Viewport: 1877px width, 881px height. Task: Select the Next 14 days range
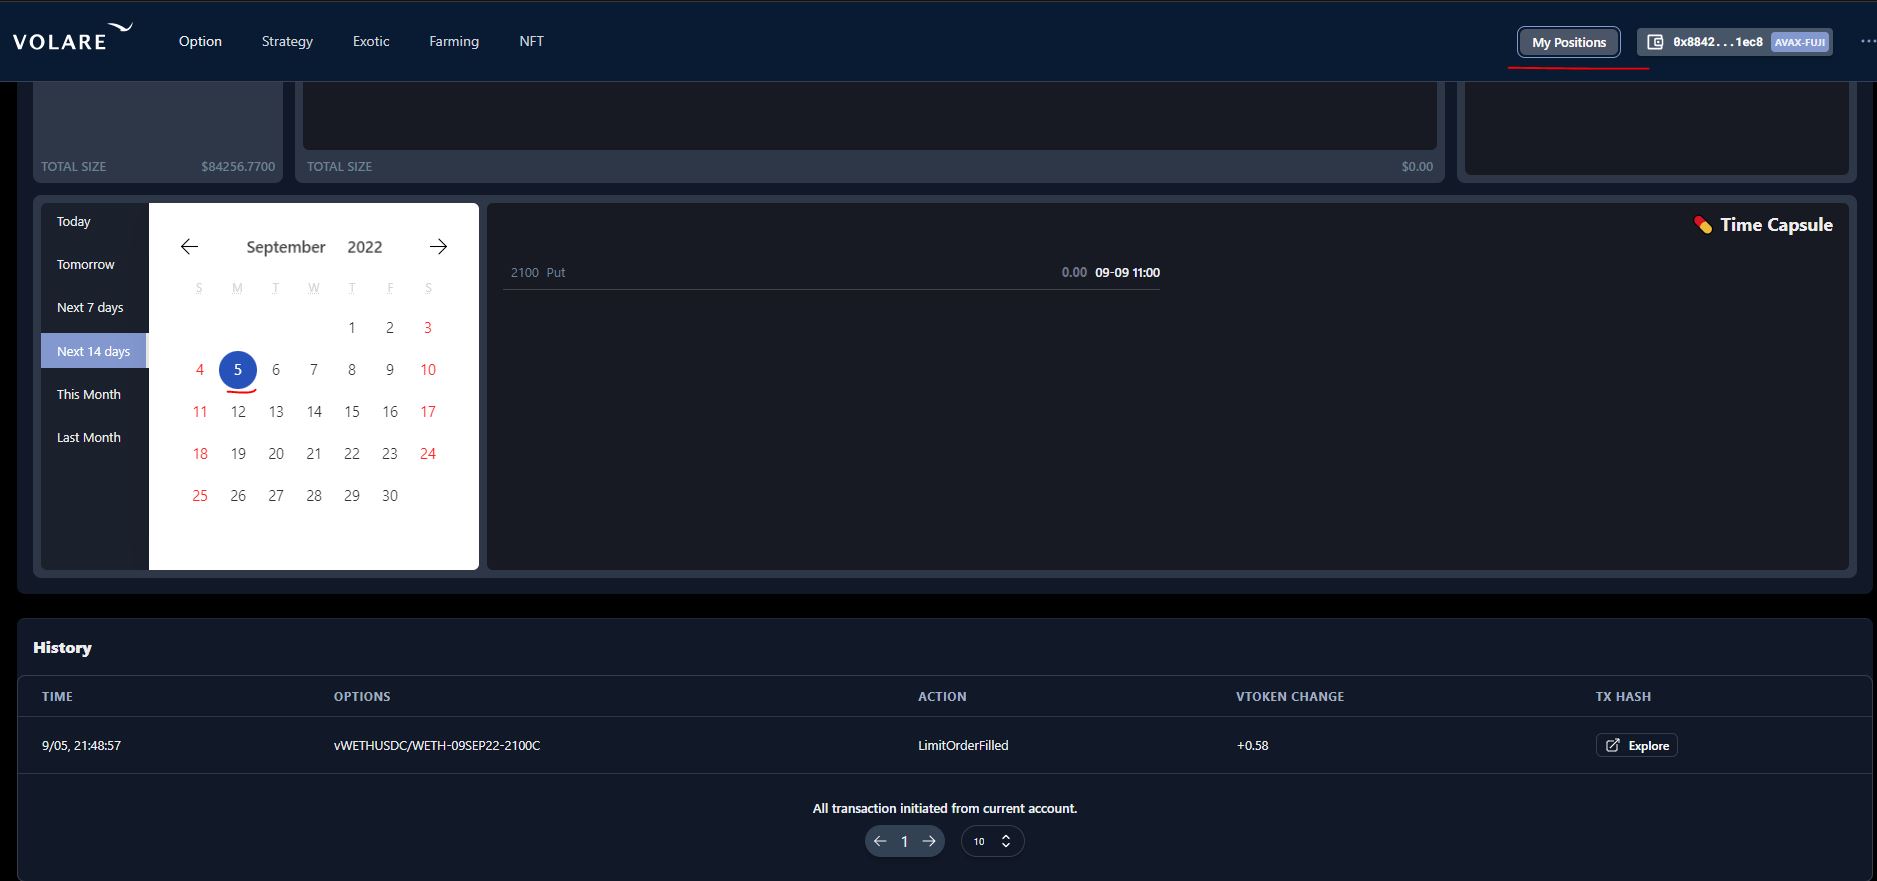pyautogui.click(x=94, y=351)
